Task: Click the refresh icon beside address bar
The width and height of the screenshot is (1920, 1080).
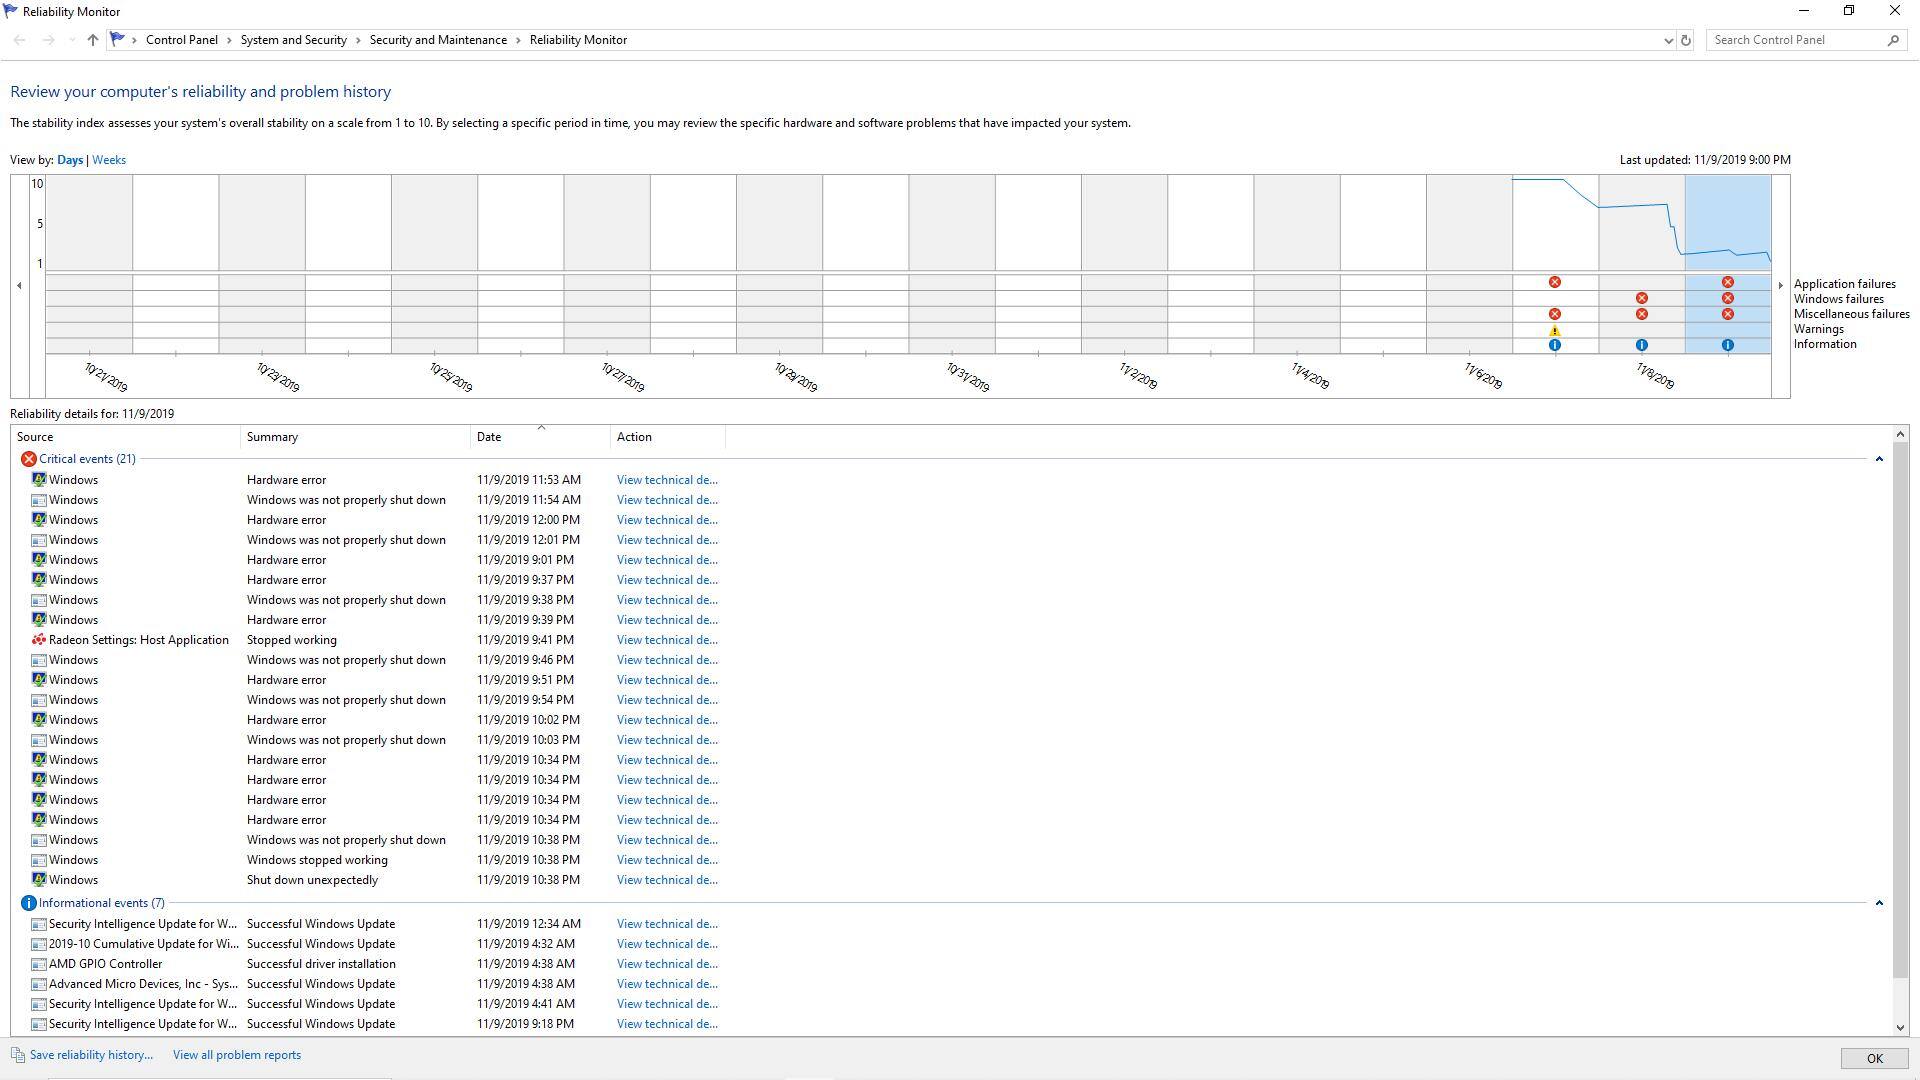Action: tap(1686, 40)
